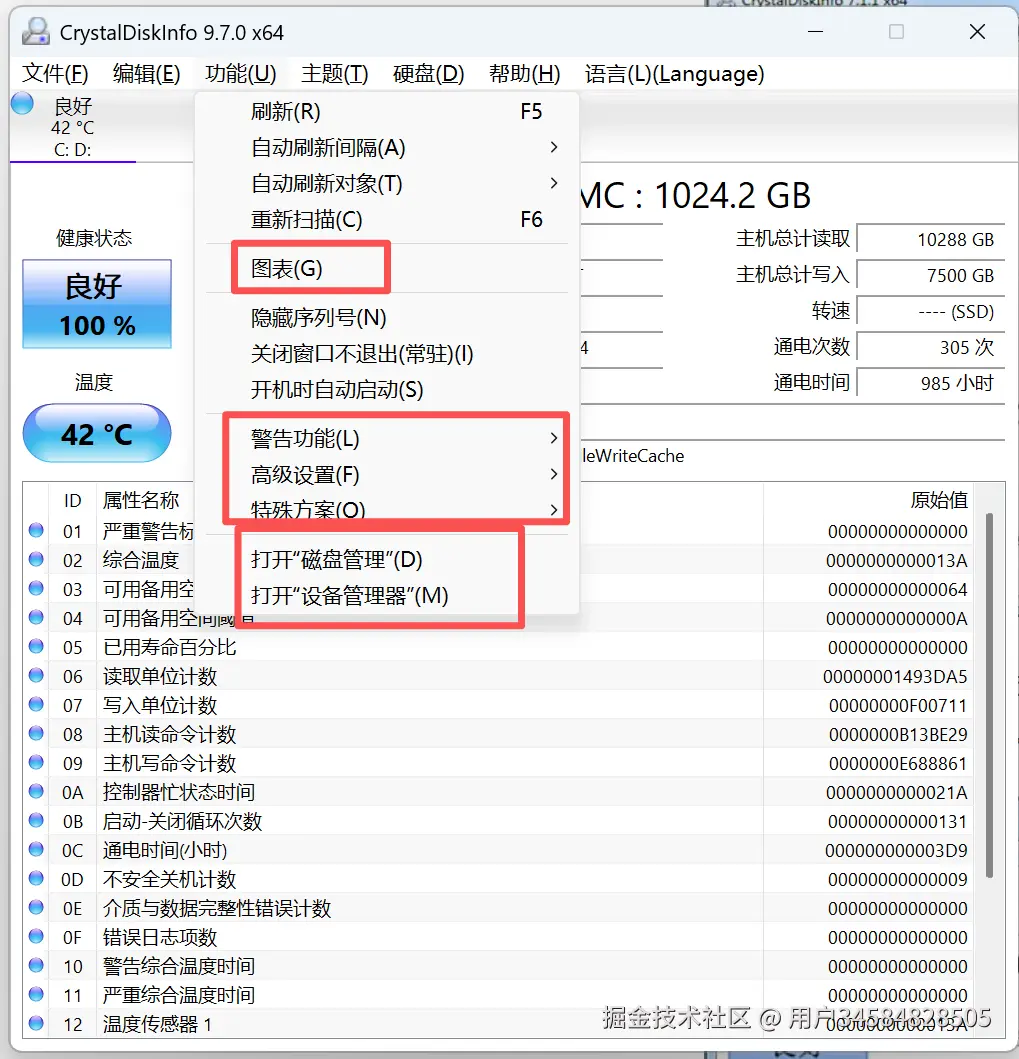Open the 文件(F) menu
The width and height of the screenshot is (1019, 1059).
[55, 74]
